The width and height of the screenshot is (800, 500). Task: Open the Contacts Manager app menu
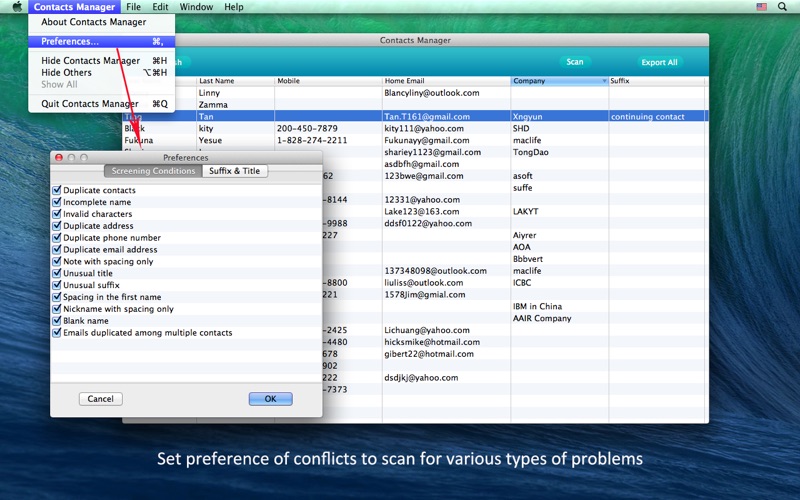pos(74,7)
